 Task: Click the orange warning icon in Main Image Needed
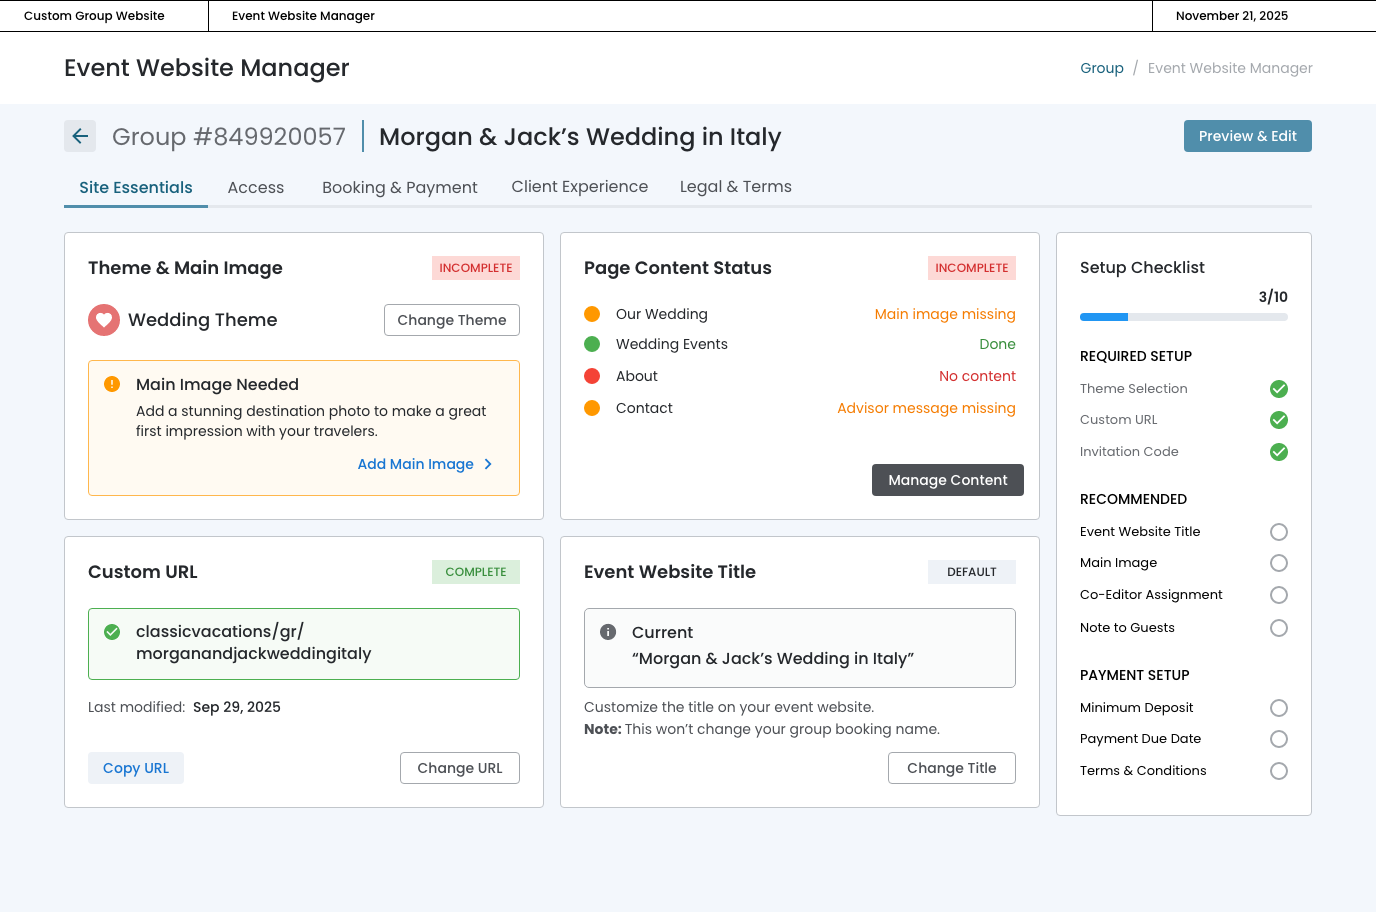[112, 384]
